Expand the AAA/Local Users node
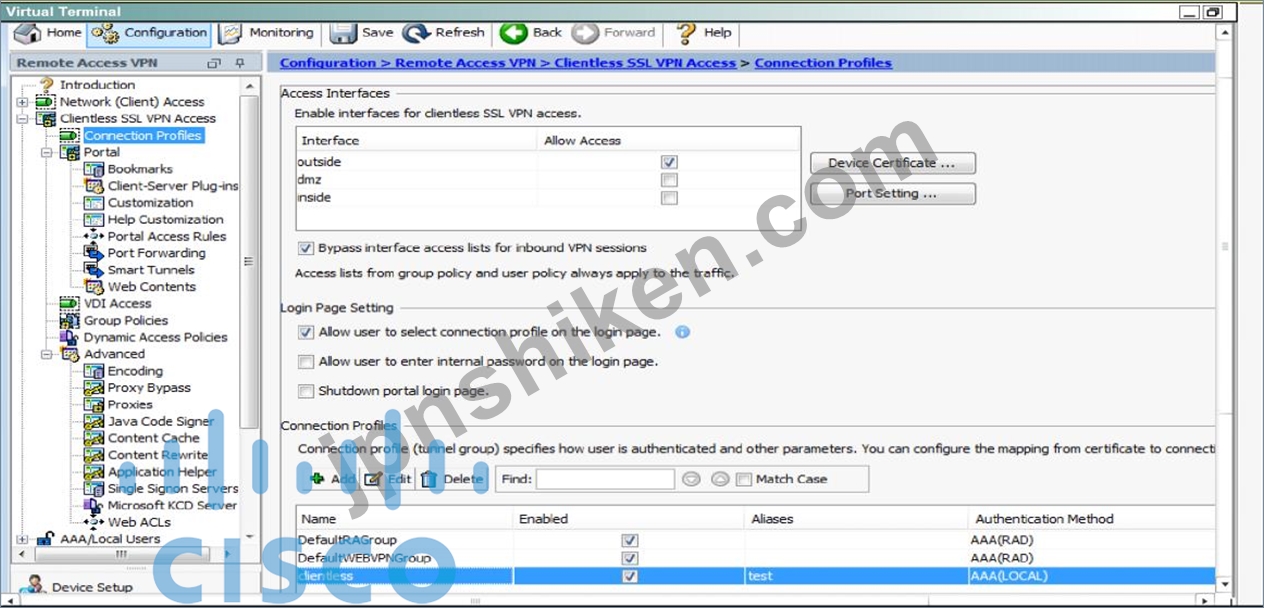1264x608 pixels. pos(22,539)
